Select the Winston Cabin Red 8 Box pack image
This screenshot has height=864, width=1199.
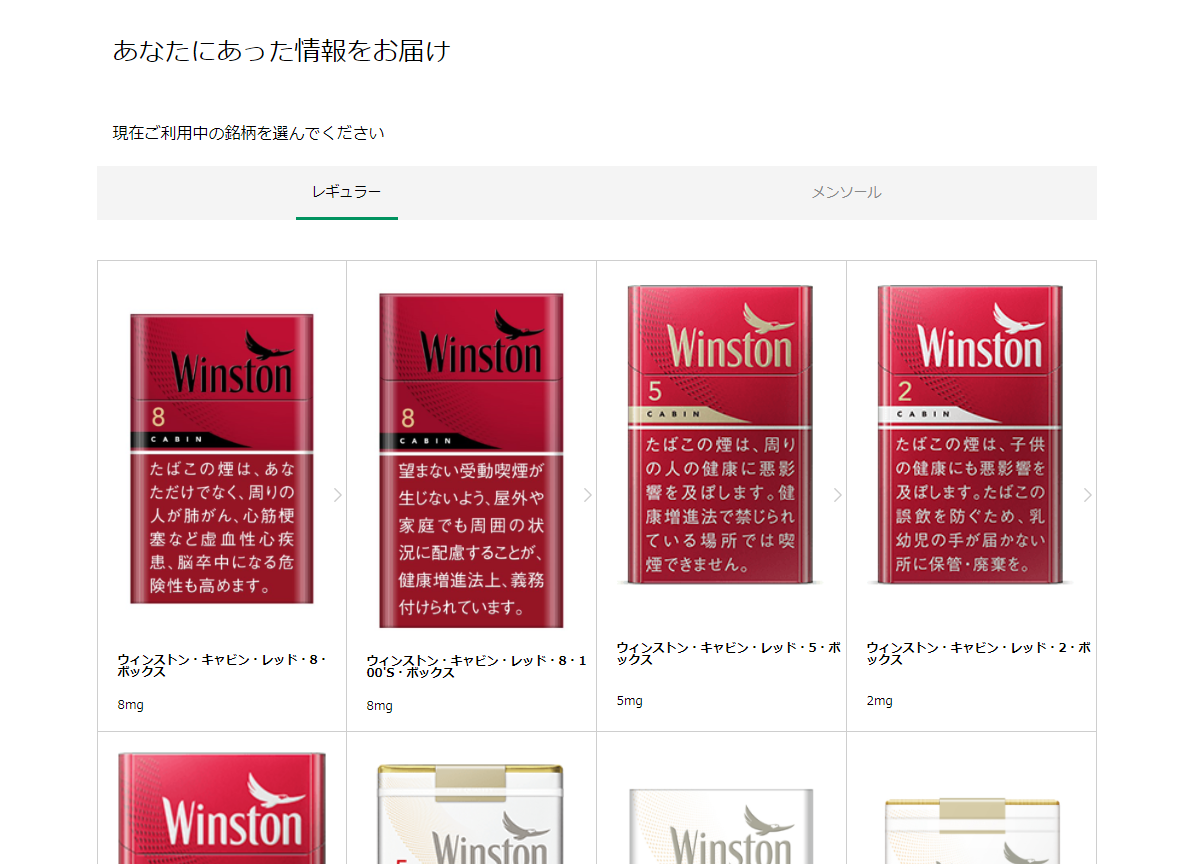[222, 459]
